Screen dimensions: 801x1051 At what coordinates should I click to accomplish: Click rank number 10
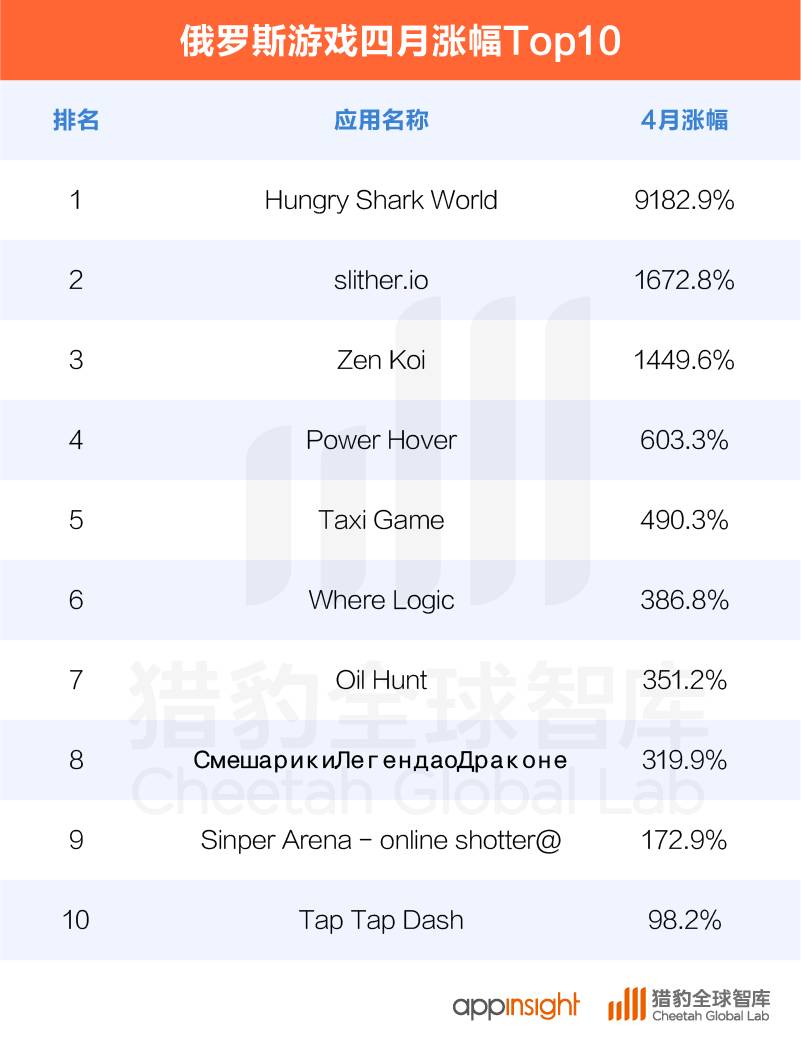point(76,920)
